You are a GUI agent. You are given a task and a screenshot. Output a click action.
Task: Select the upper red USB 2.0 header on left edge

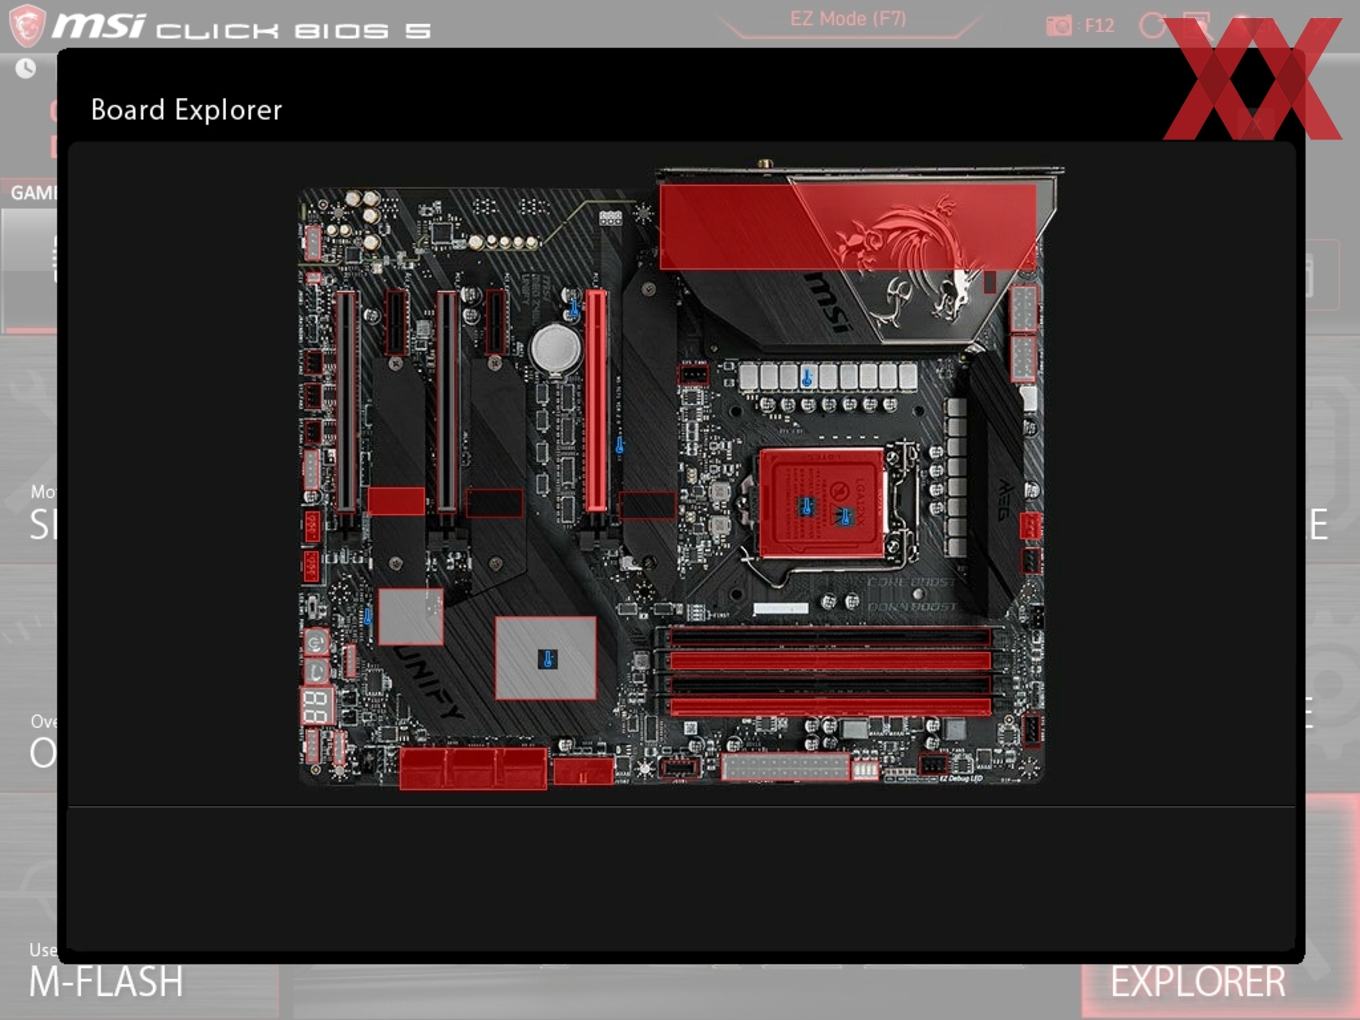(312, 525)
